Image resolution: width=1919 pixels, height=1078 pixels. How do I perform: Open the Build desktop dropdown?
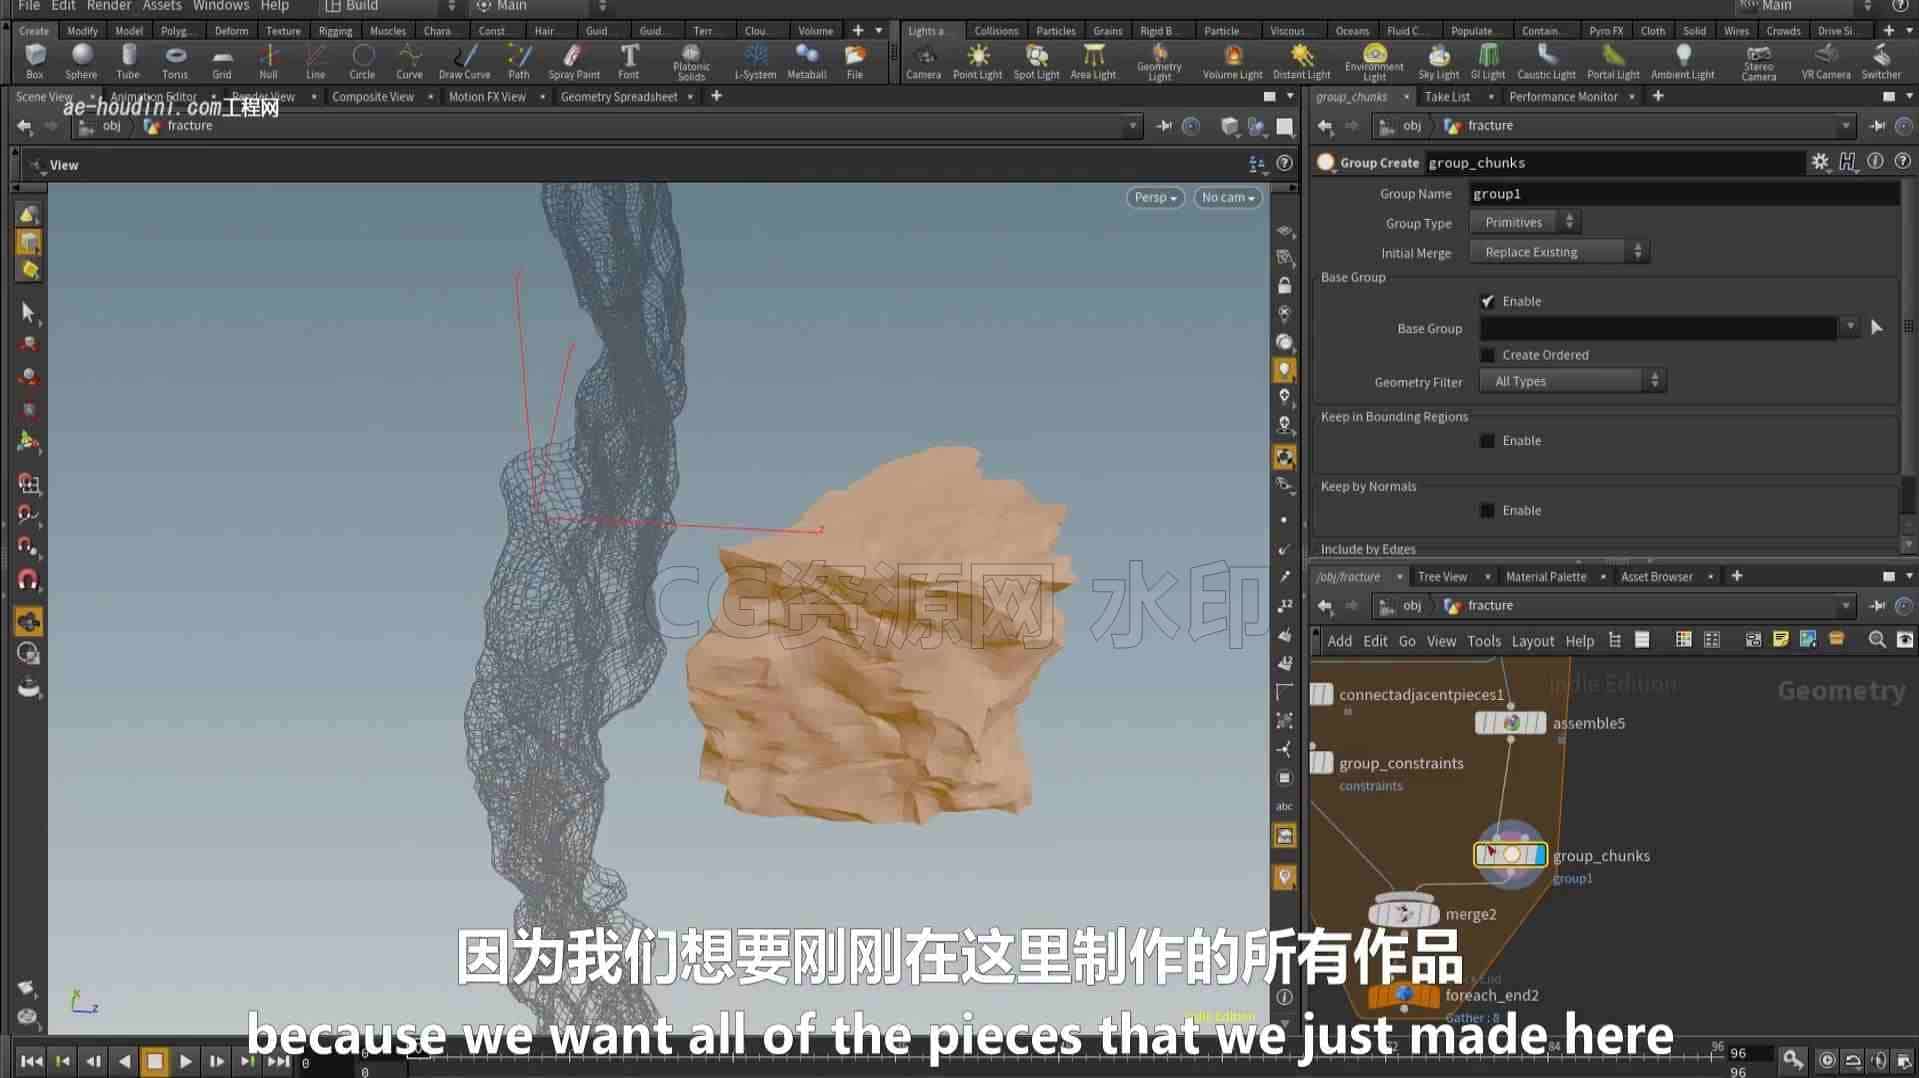[x=389, y=6]
